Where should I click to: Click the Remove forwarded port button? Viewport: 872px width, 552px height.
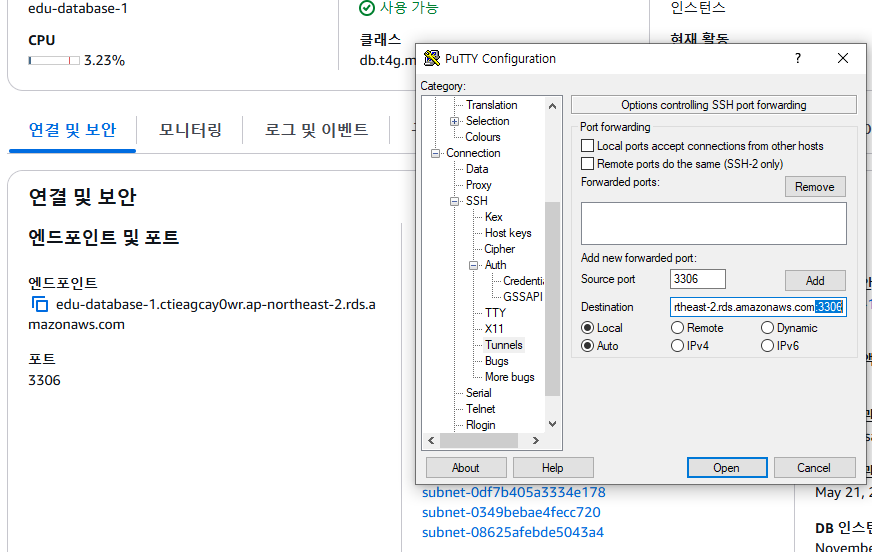(815, 187)
